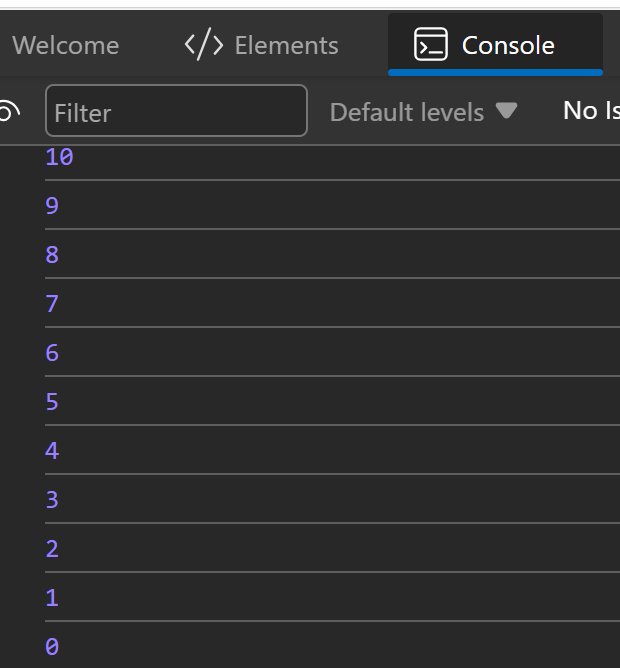This screenshot has height=668, width=620.
Task: Click the console output line showing 9
Action: click(x=52, y=206)
